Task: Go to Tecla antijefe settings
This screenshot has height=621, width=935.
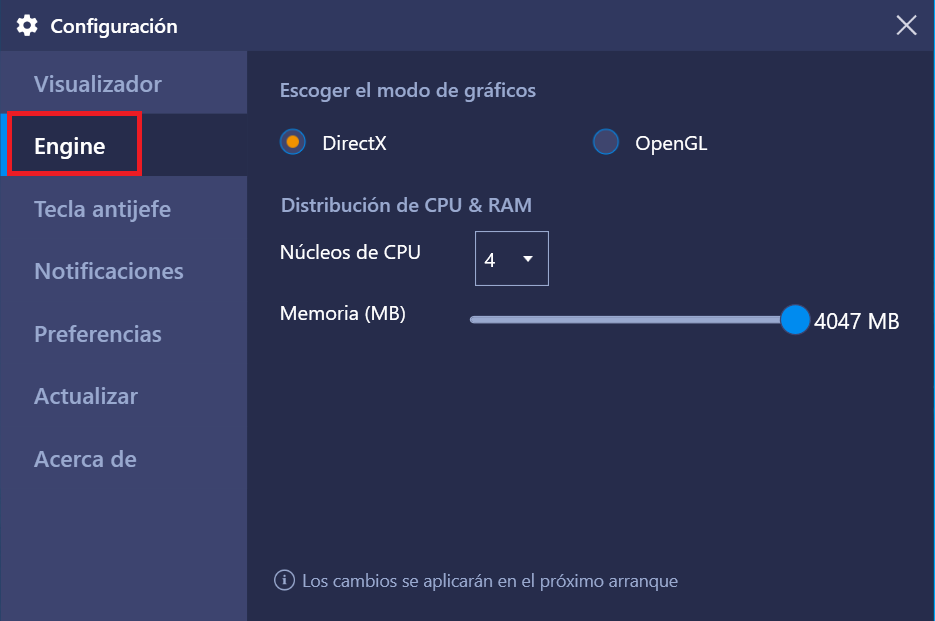Action: coord(103,209)
